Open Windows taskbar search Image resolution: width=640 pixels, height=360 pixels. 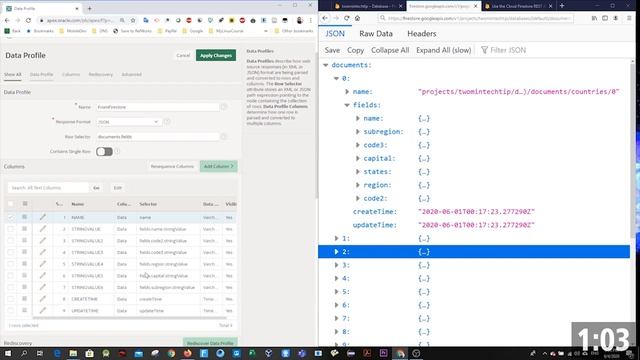point(24,353)
